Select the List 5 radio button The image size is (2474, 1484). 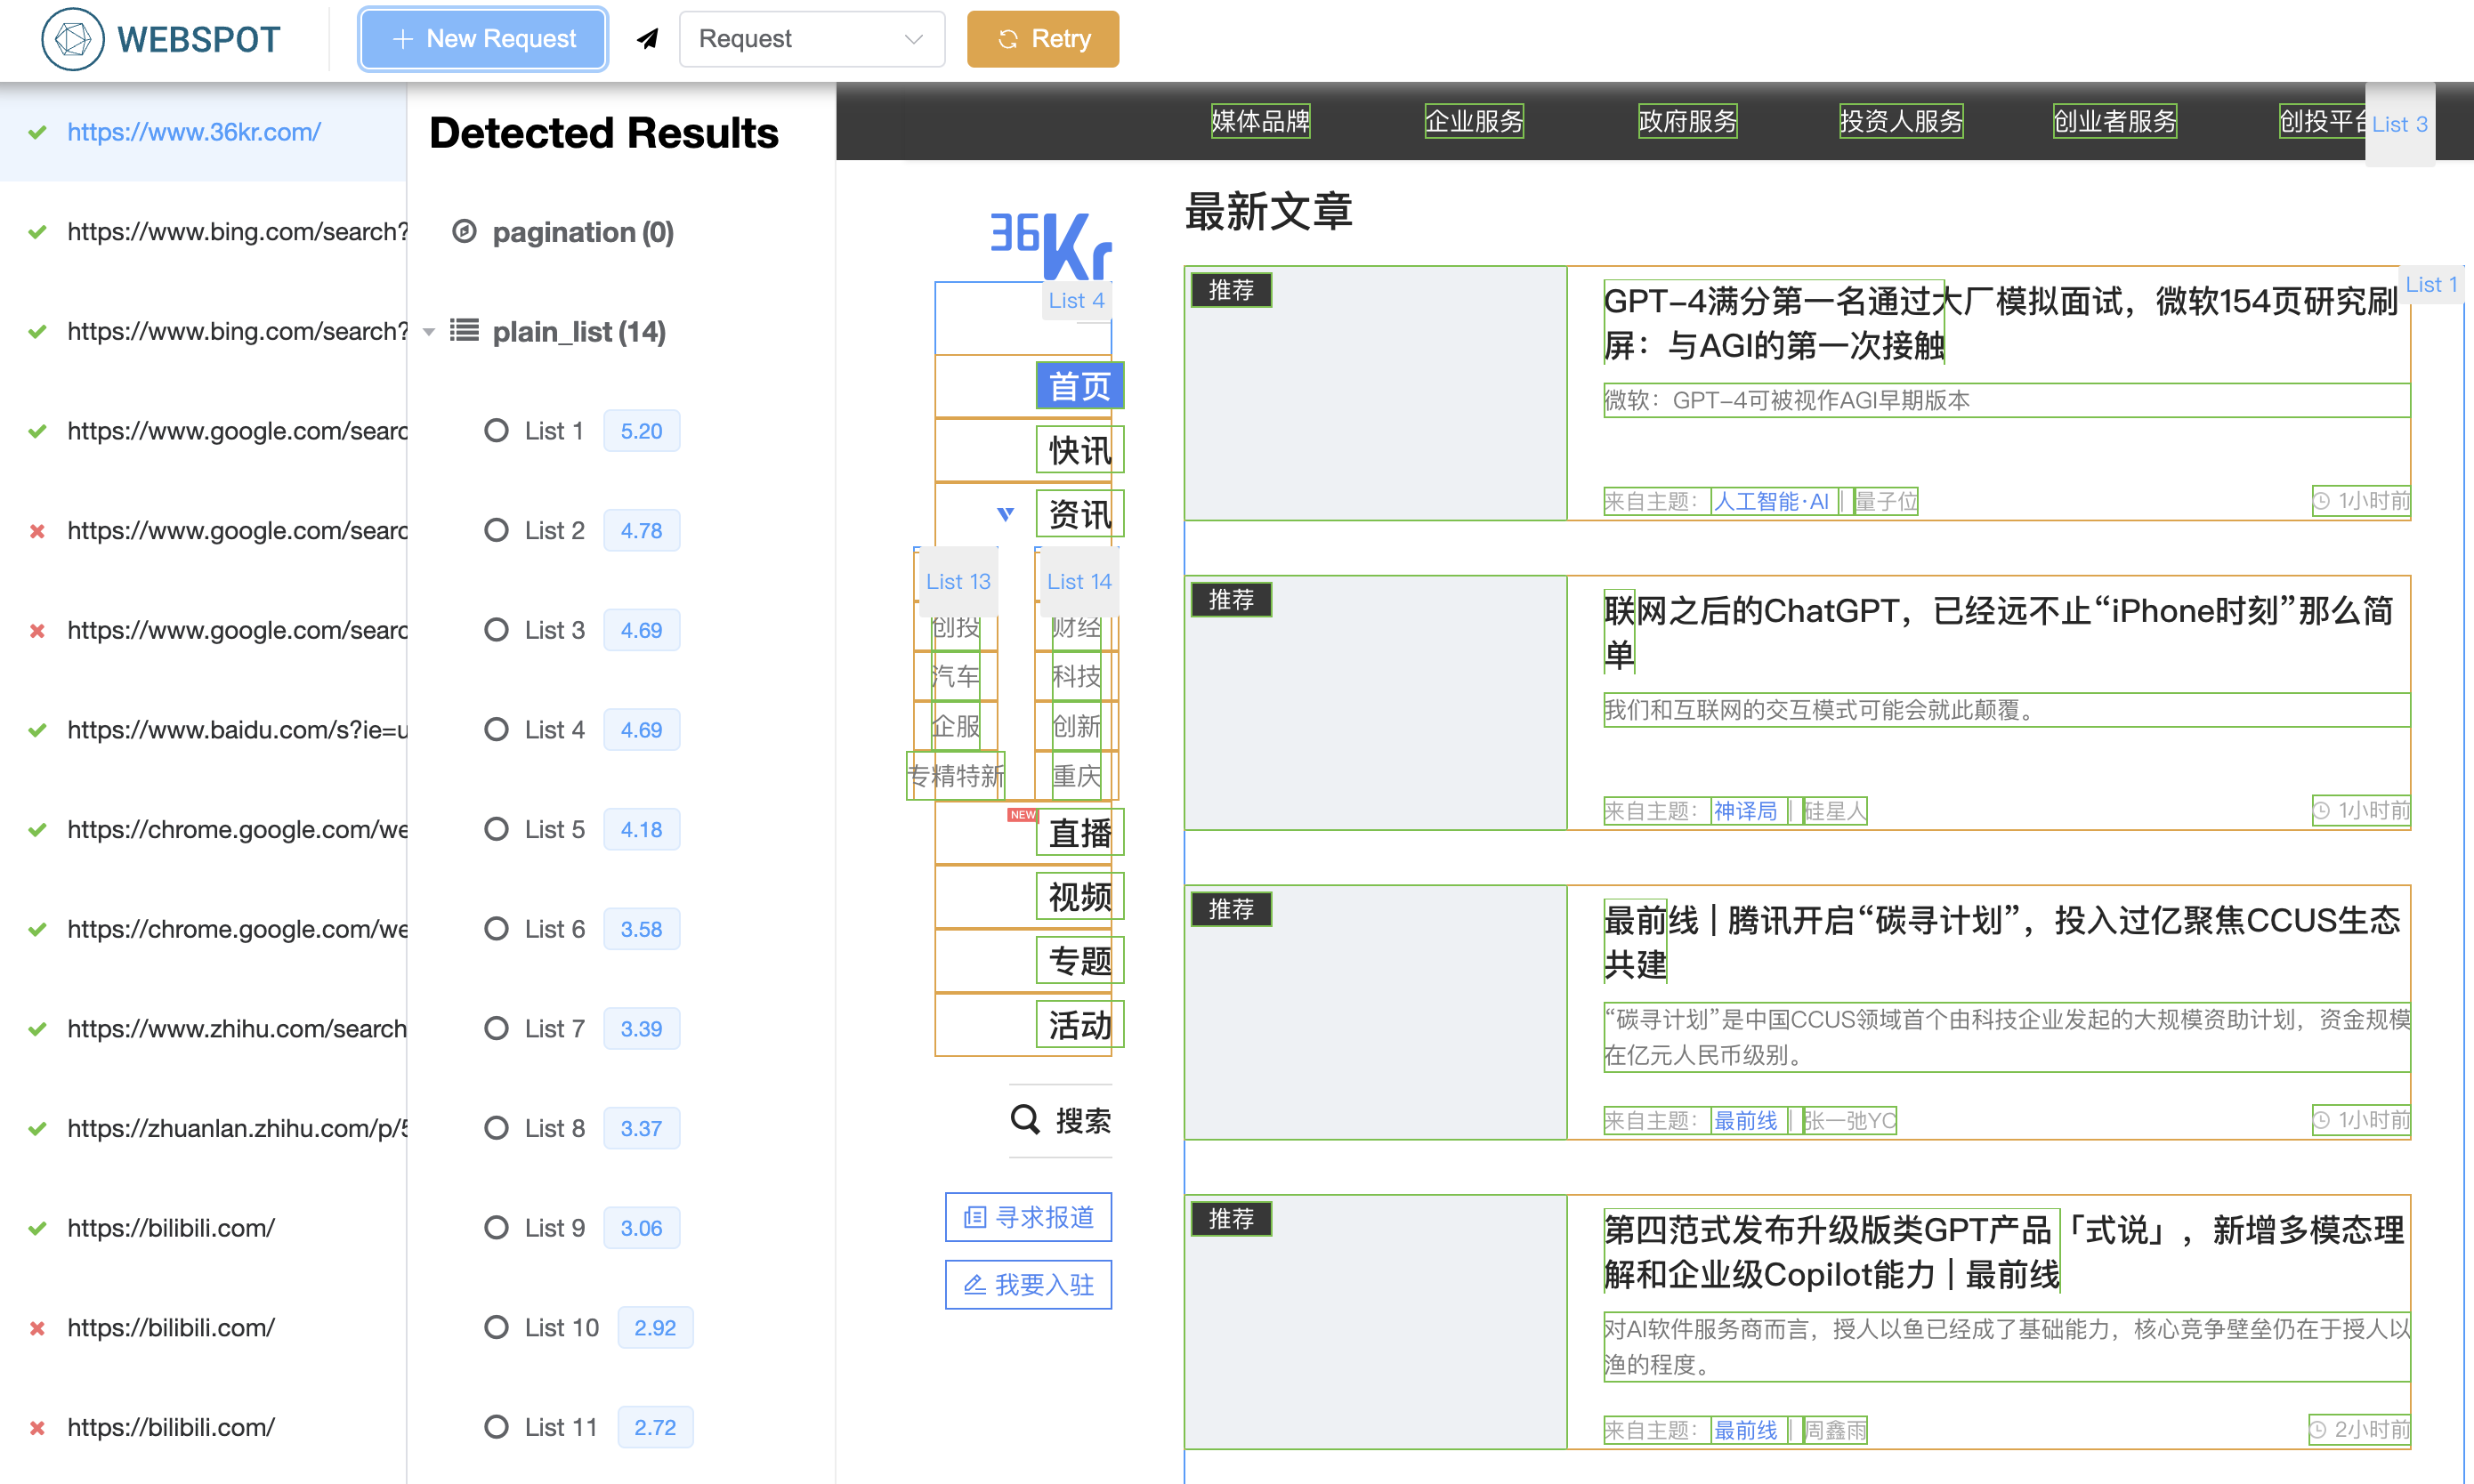pos(496,829)
